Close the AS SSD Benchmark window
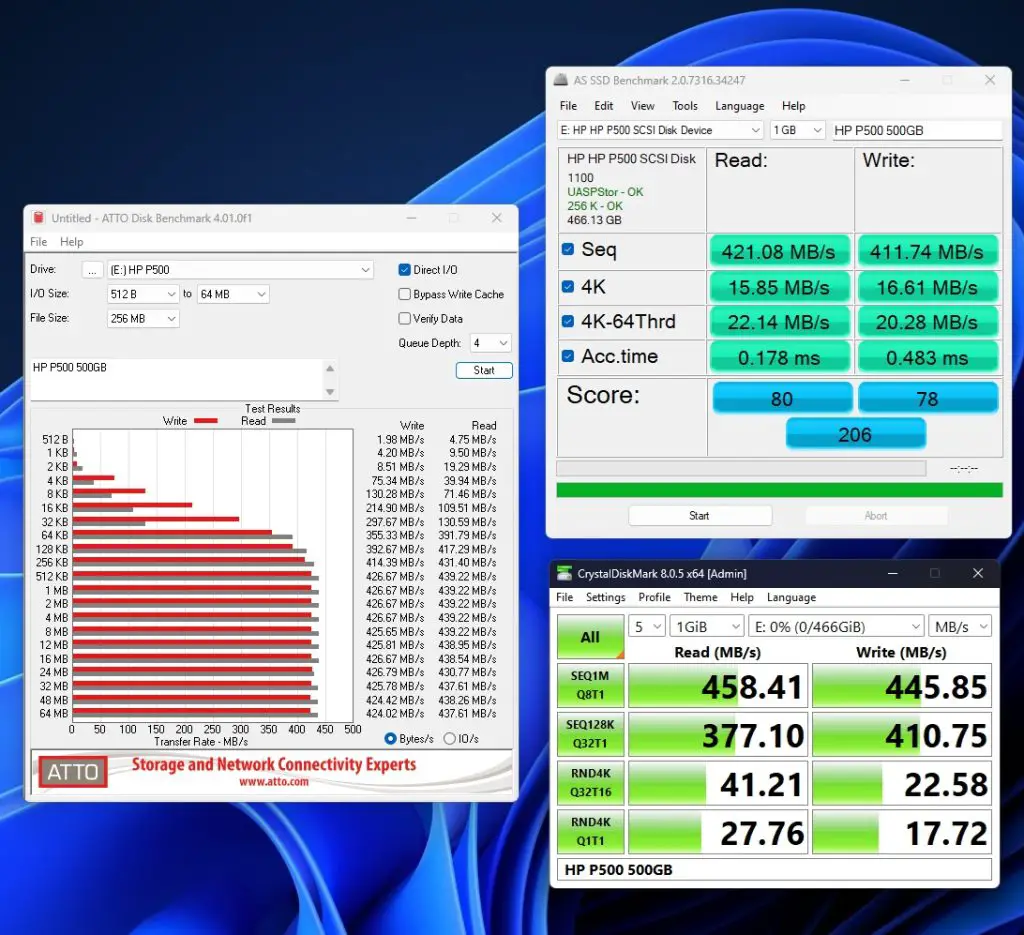 click(990, 80)
